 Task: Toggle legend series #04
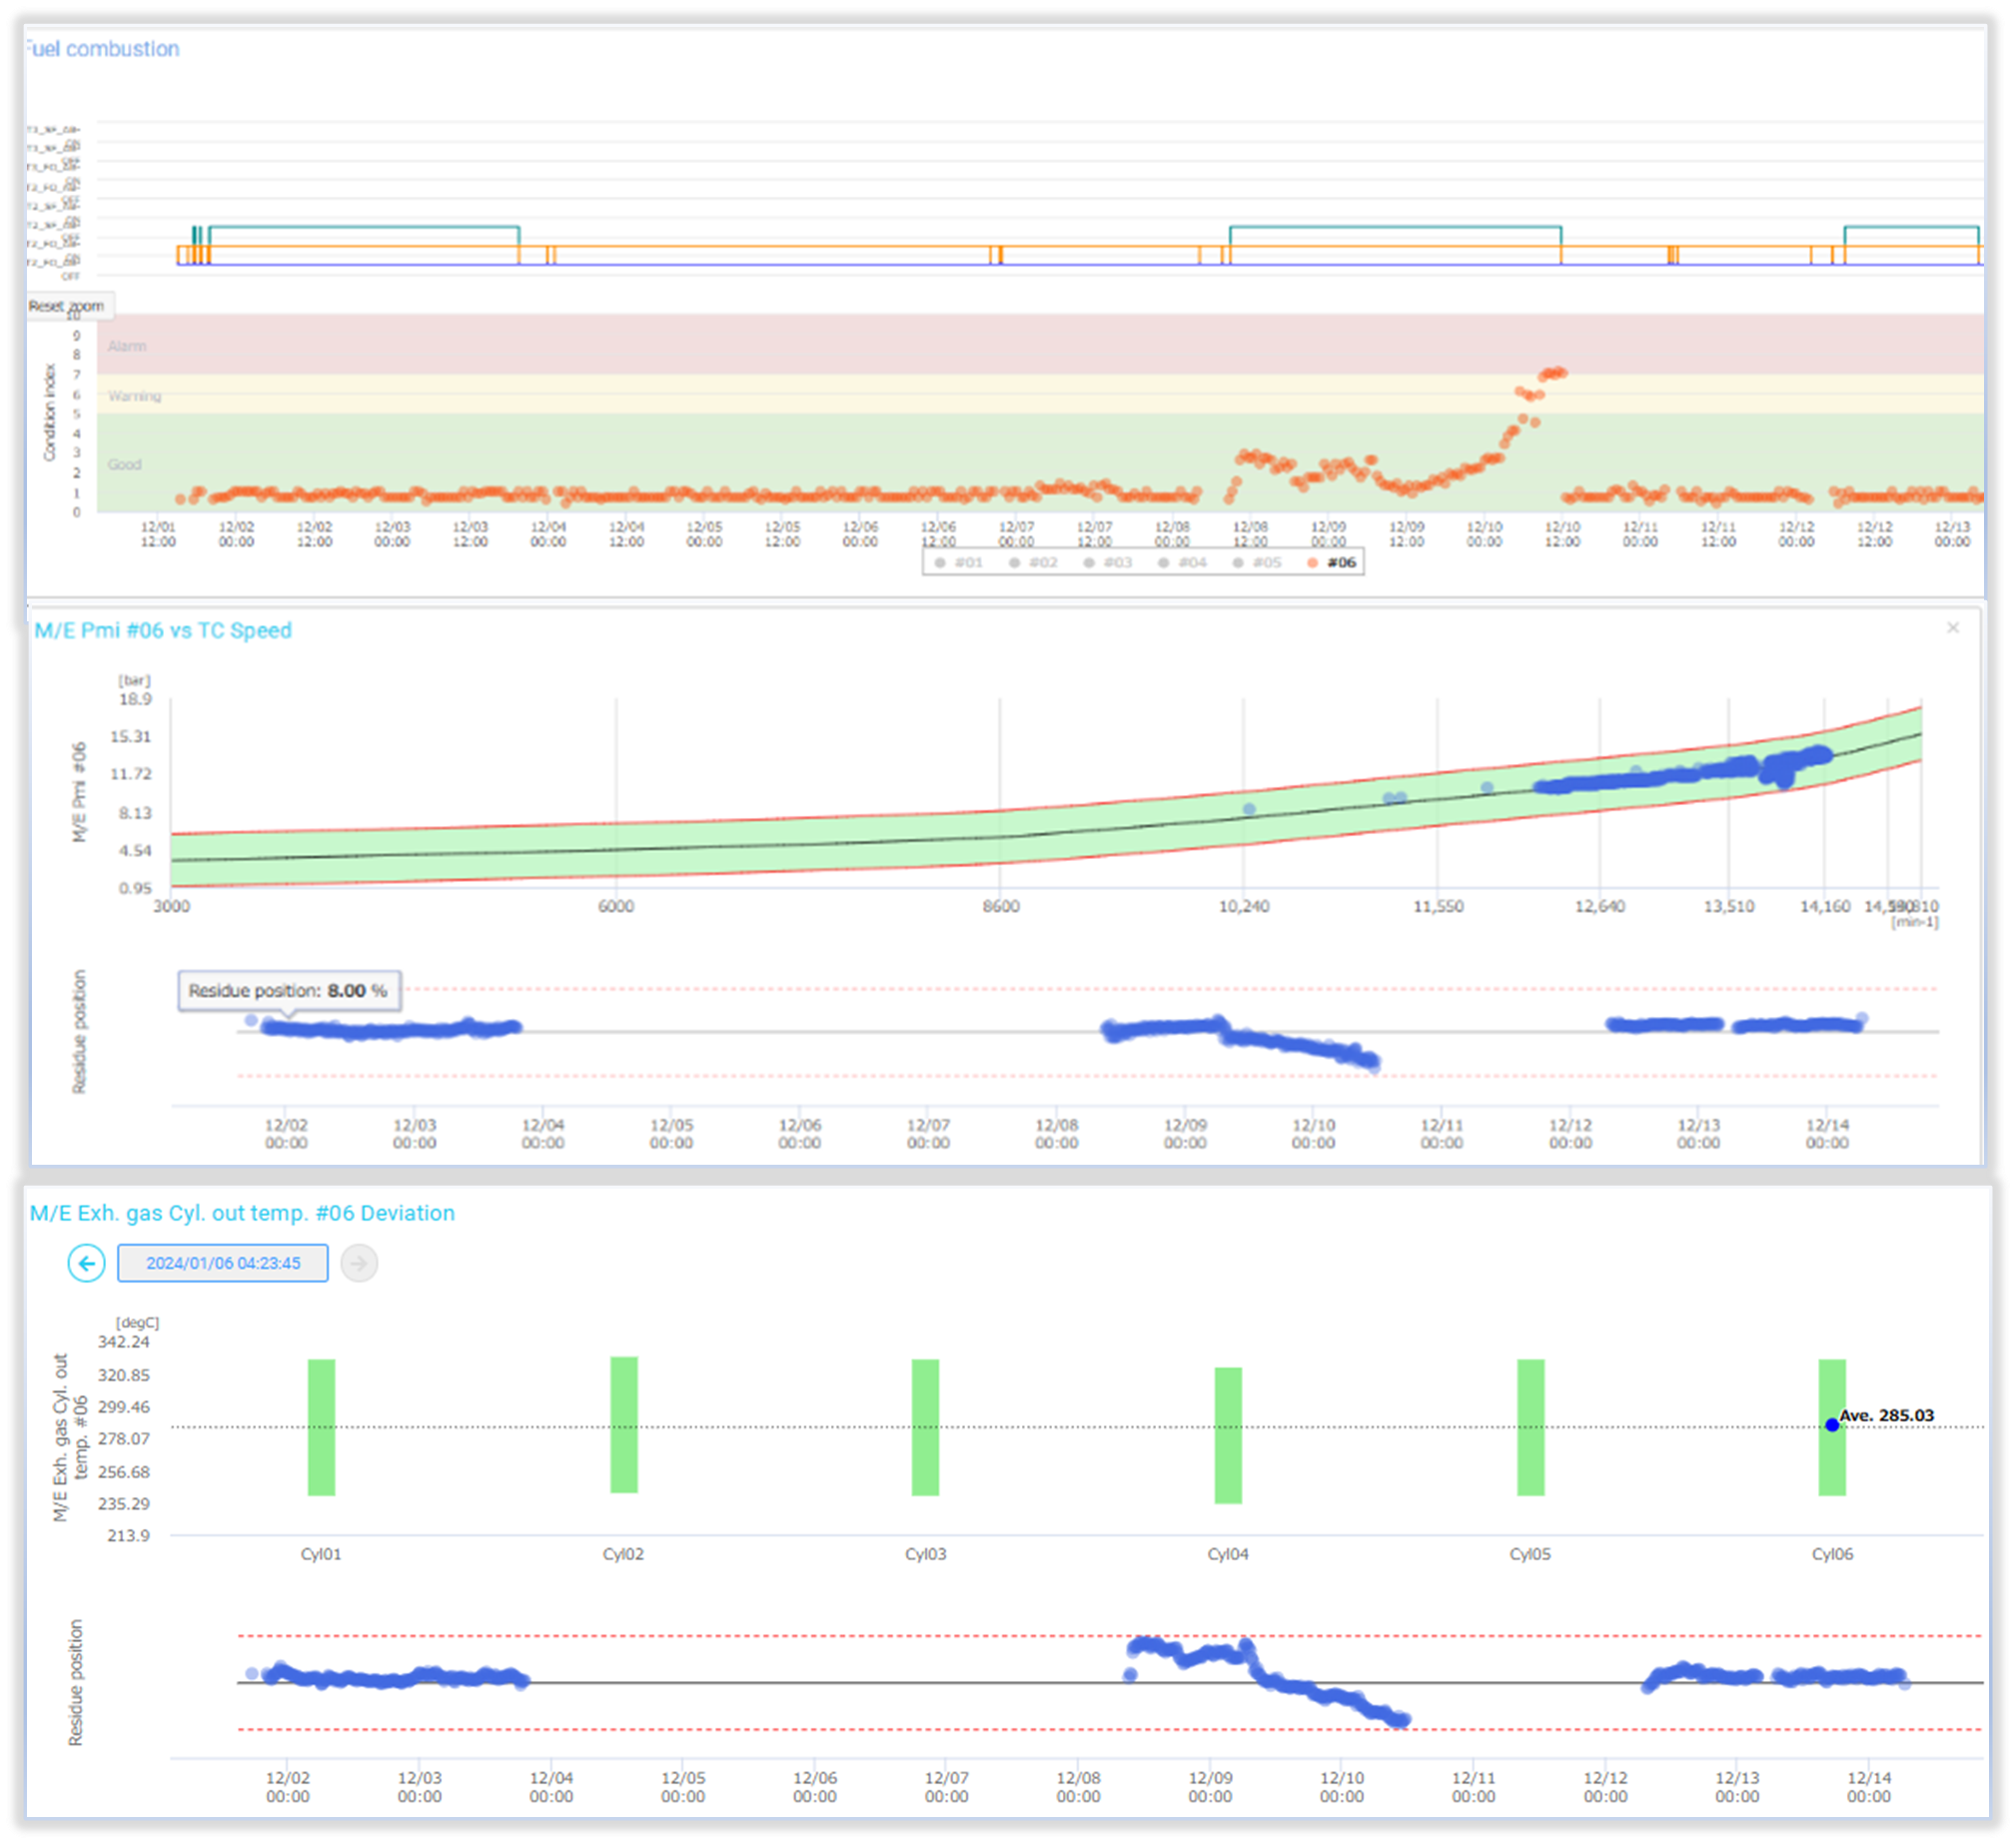tap(1182, 563)
